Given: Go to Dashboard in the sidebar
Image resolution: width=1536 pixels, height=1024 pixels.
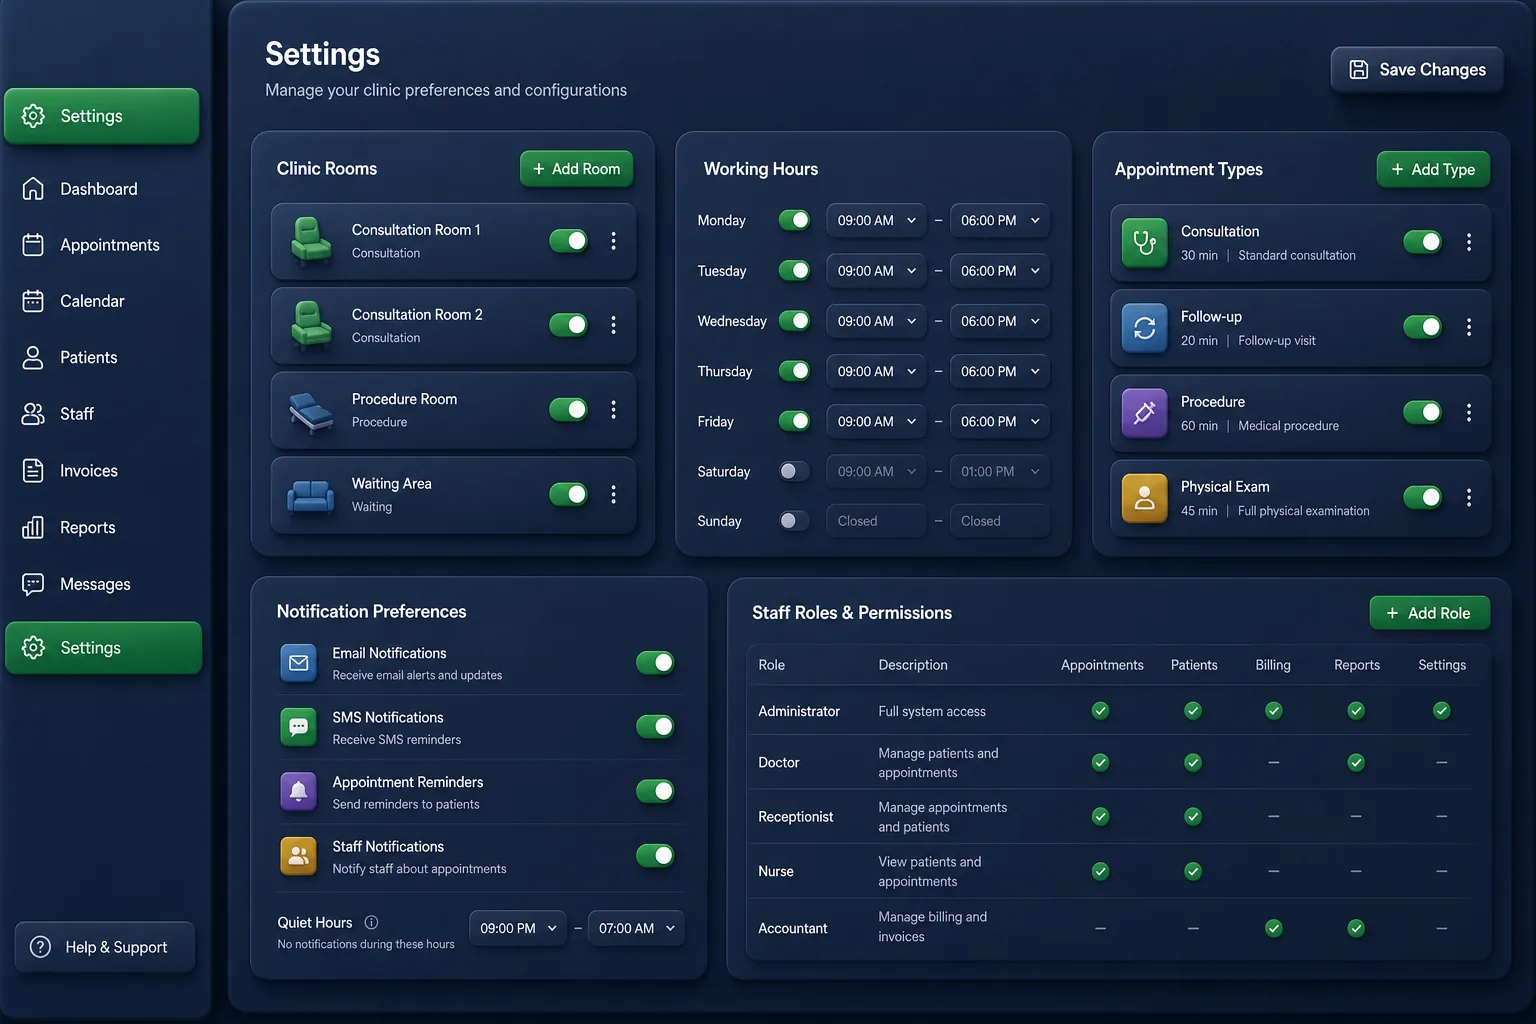Looking at the screenshot, I should point(99,189).
